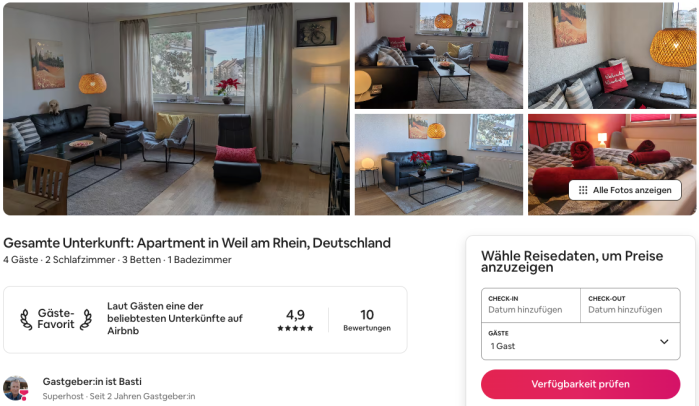699x406 pixels.
Task: Open the top middle photo with the coffee table
Action: click(439, 56)
